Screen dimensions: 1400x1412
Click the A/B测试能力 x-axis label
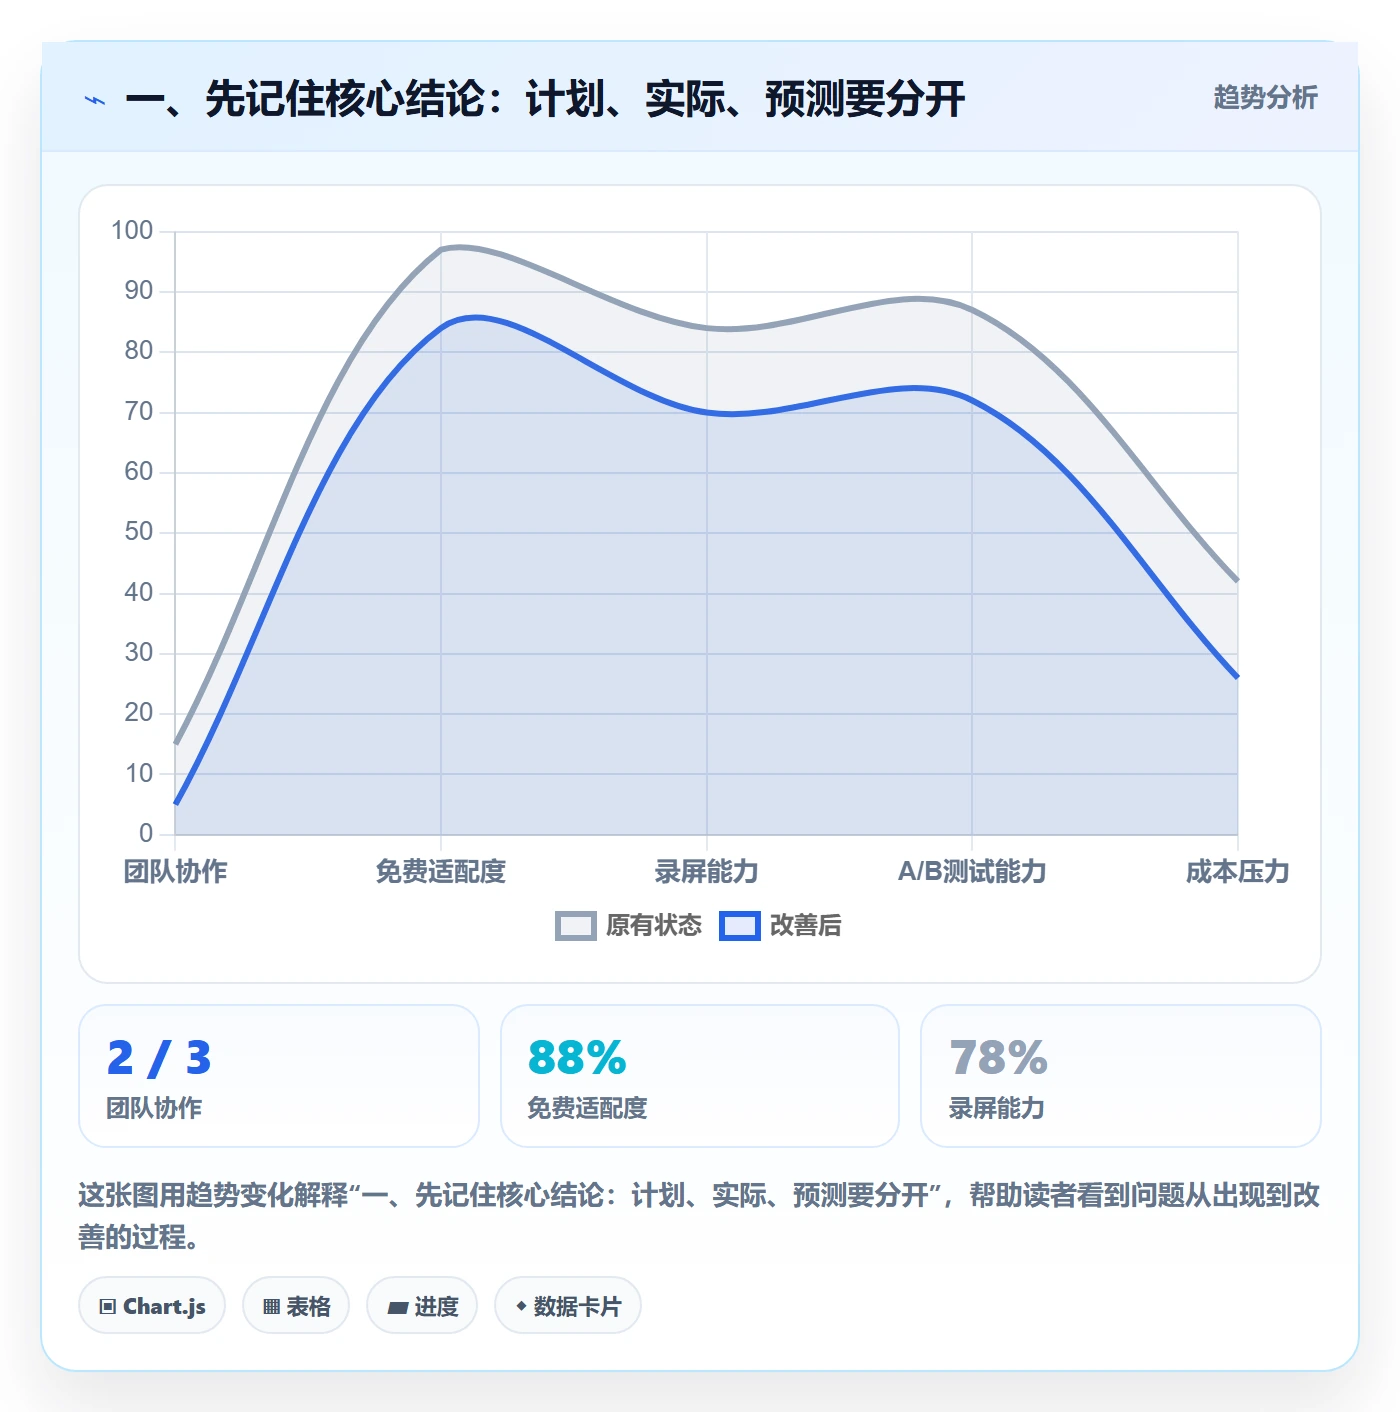(972, 872)
